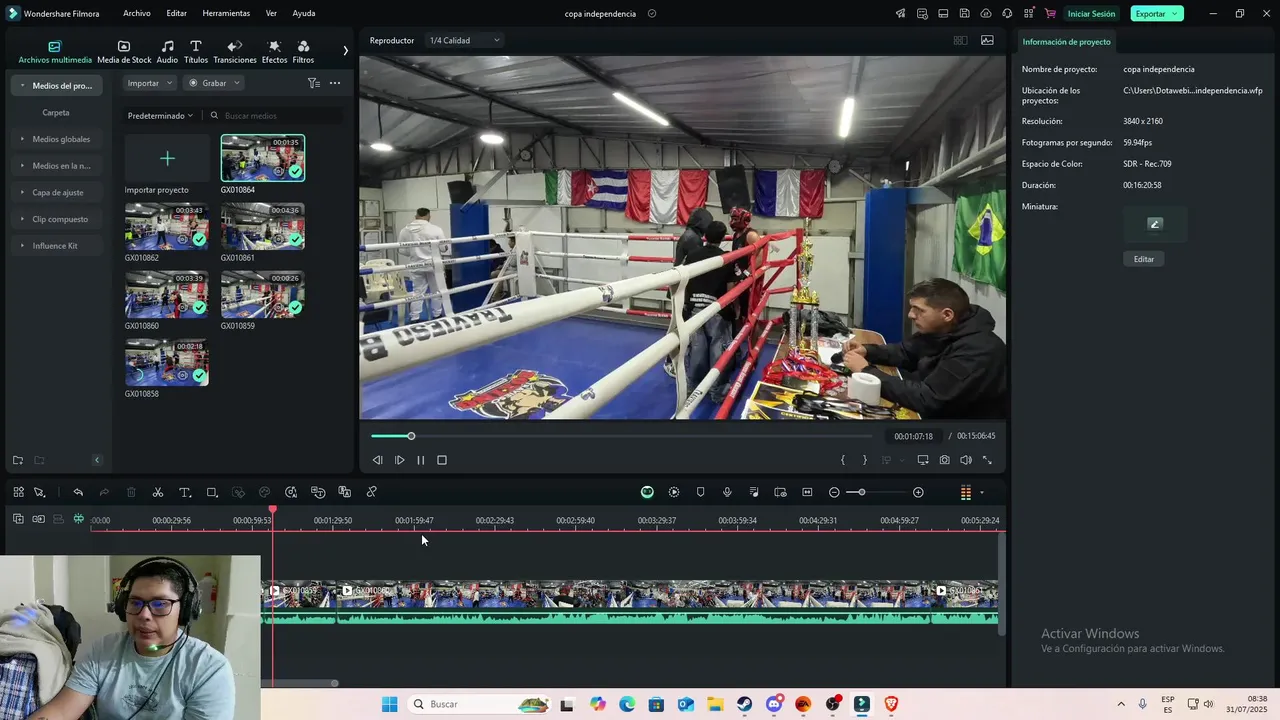This screenshot has width=1280, height=720.
Task: Play the preview with the play button
Action: [399, 460]
